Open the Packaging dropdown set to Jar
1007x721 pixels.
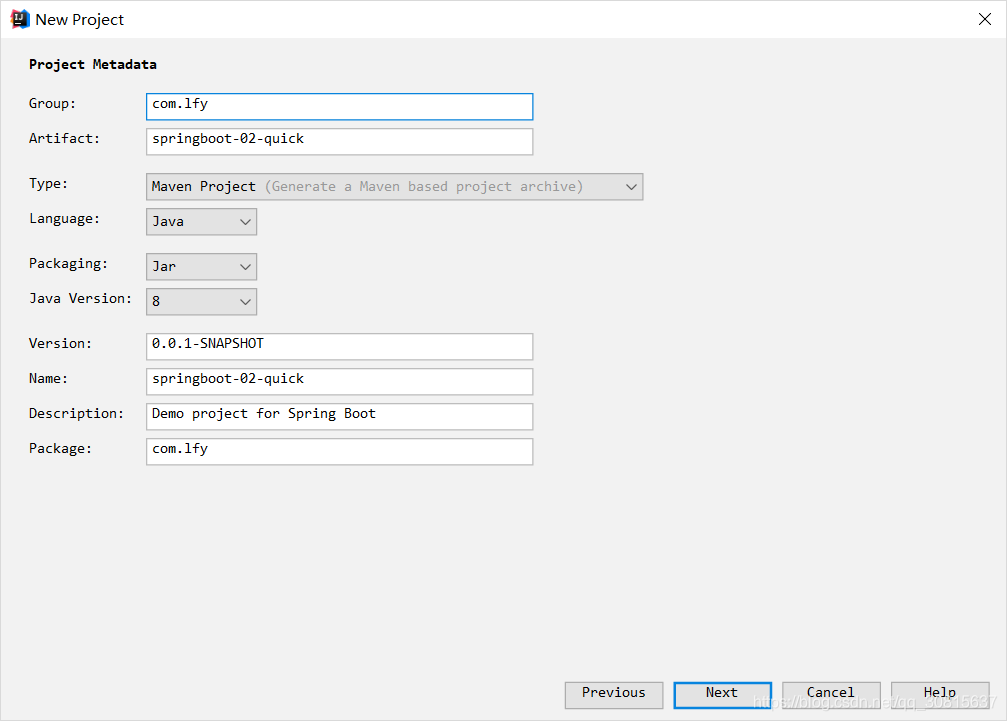click(x=202, y=266)
